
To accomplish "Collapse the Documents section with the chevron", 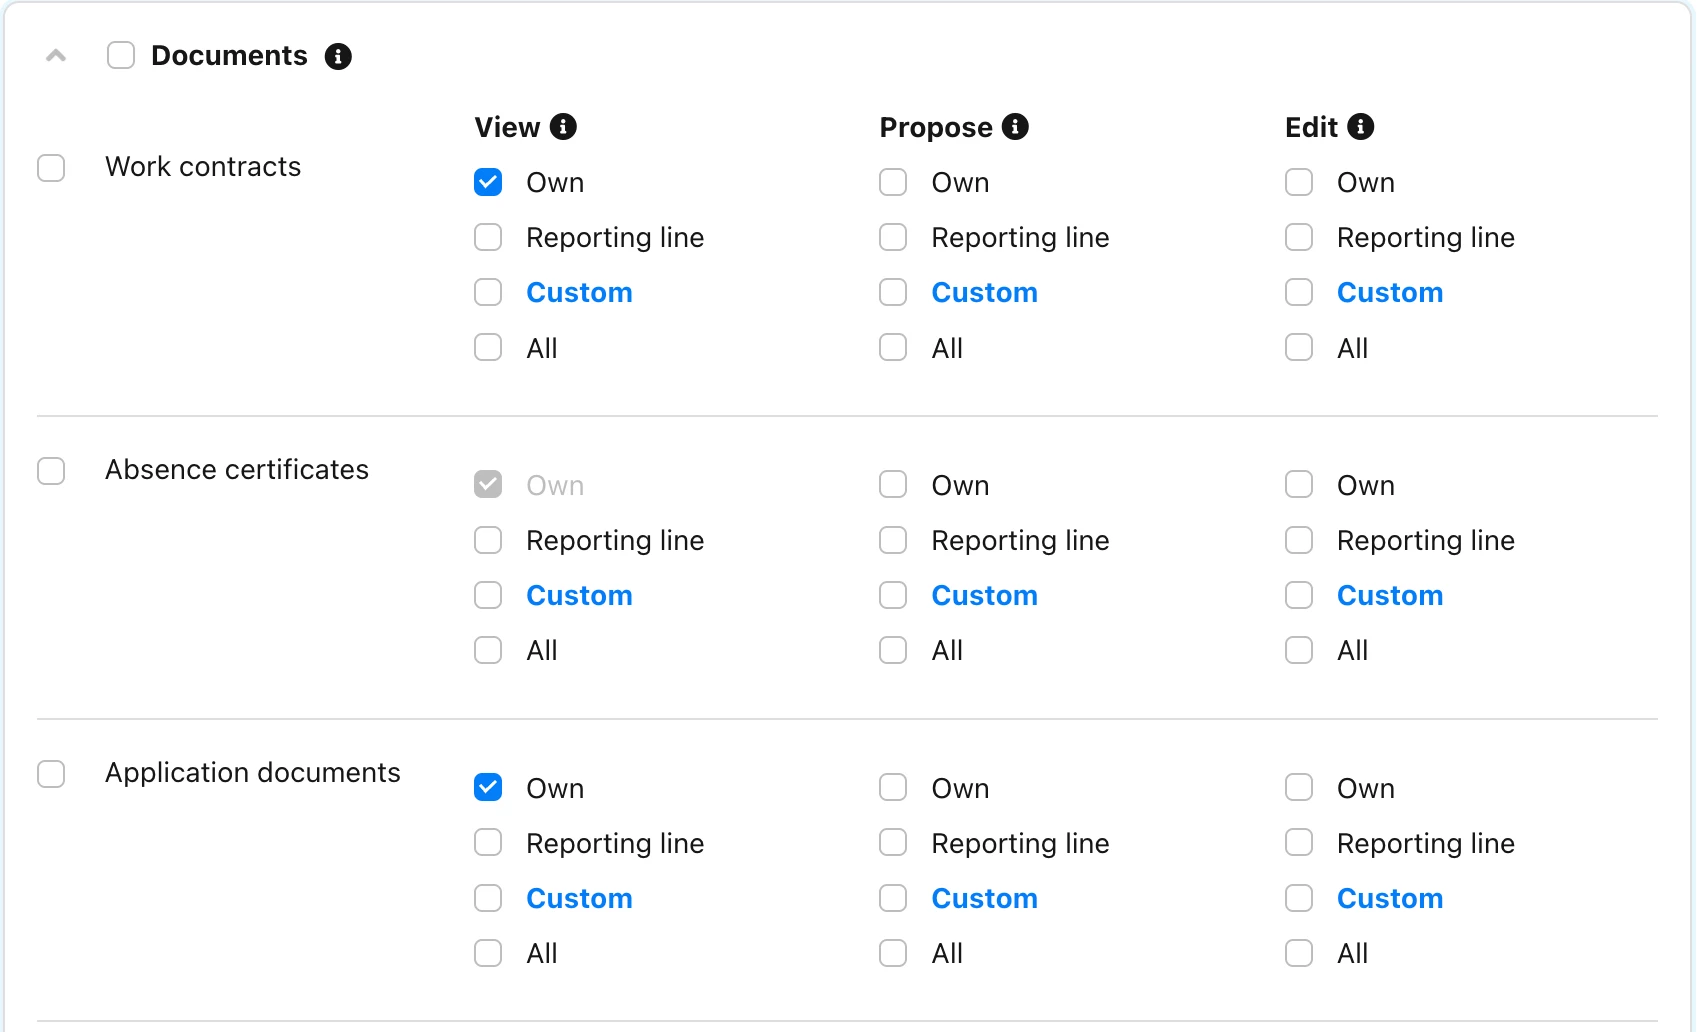I will 56,56.
